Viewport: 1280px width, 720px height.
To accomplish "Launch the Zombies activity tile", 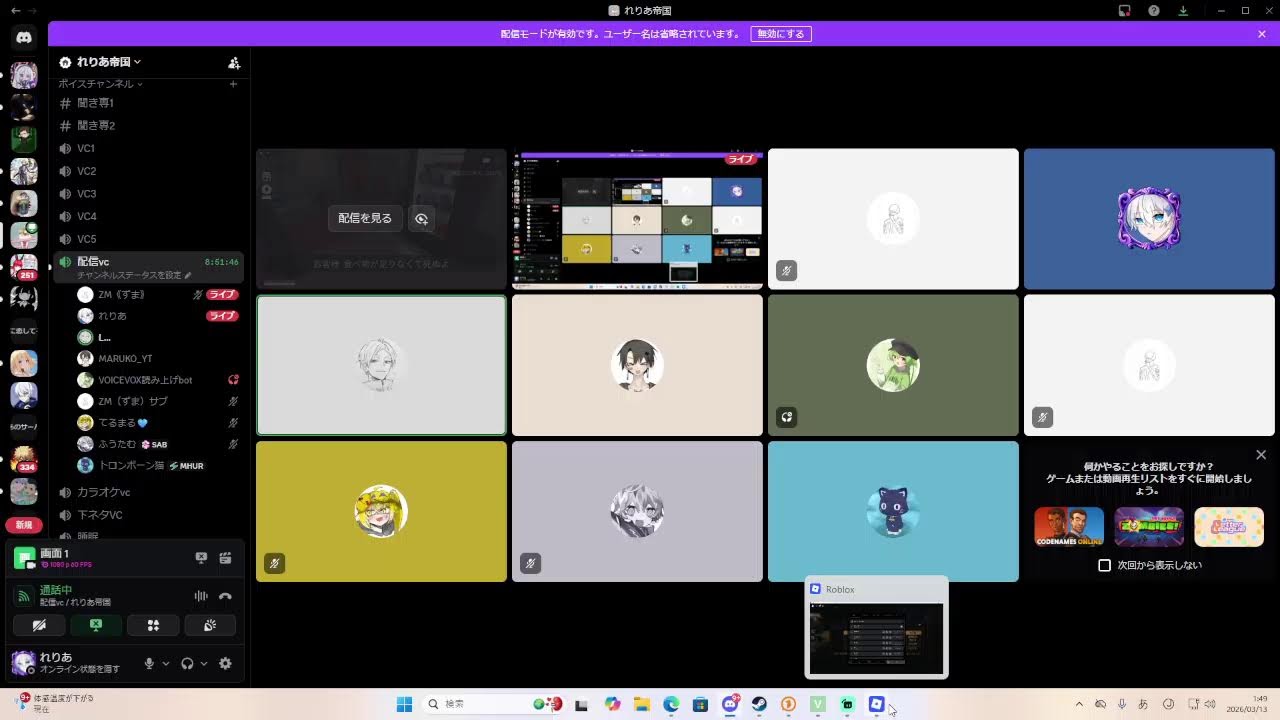I will (x=1149, y=527).
